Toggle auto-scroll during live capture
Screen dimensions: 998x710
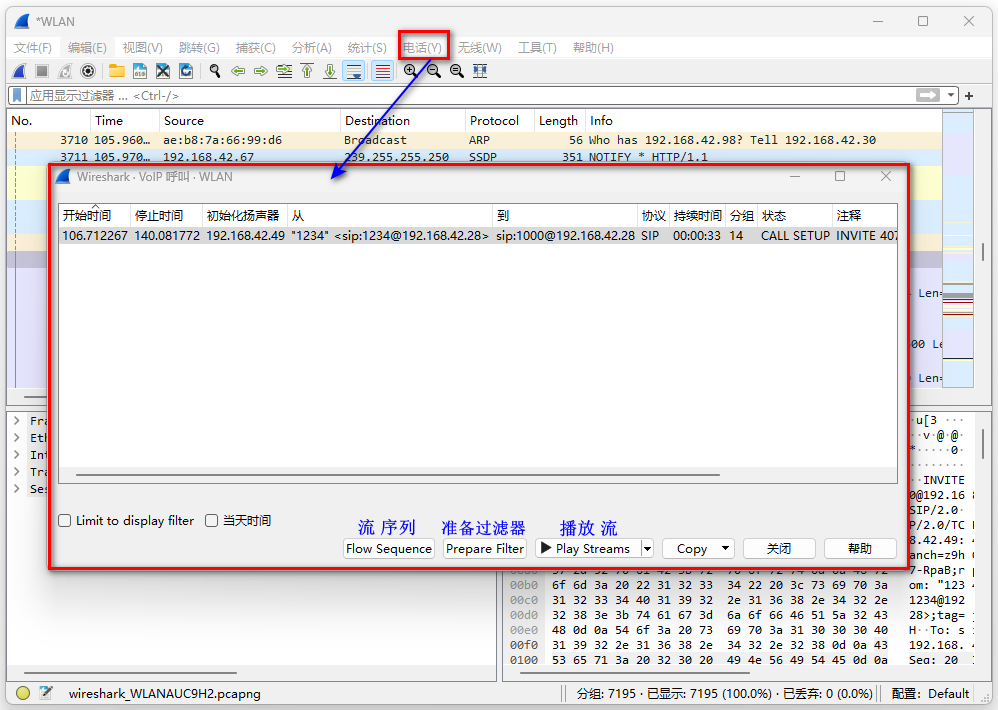[x=353, y=71]
